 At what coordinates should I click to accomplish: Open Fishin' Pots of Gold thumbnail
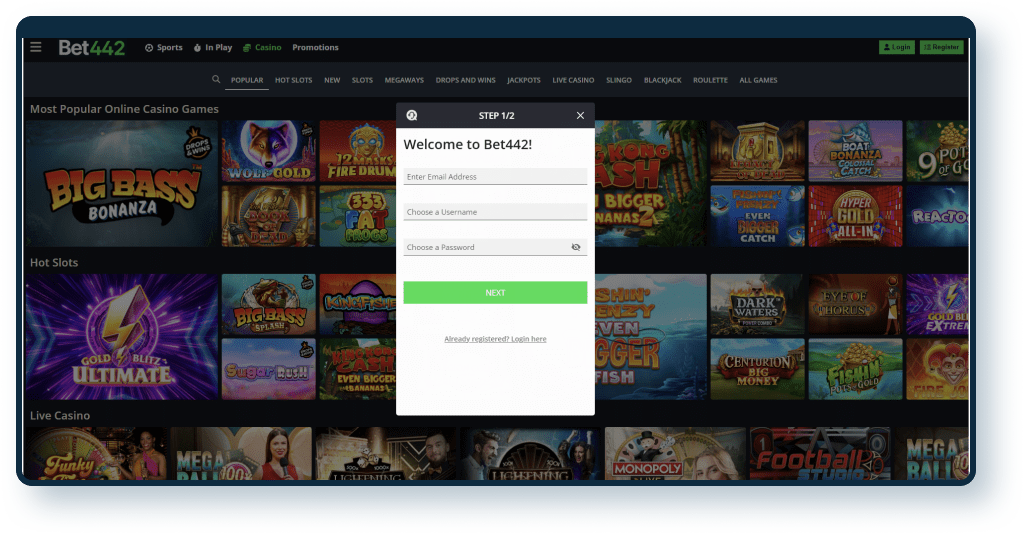click(856, 369)
